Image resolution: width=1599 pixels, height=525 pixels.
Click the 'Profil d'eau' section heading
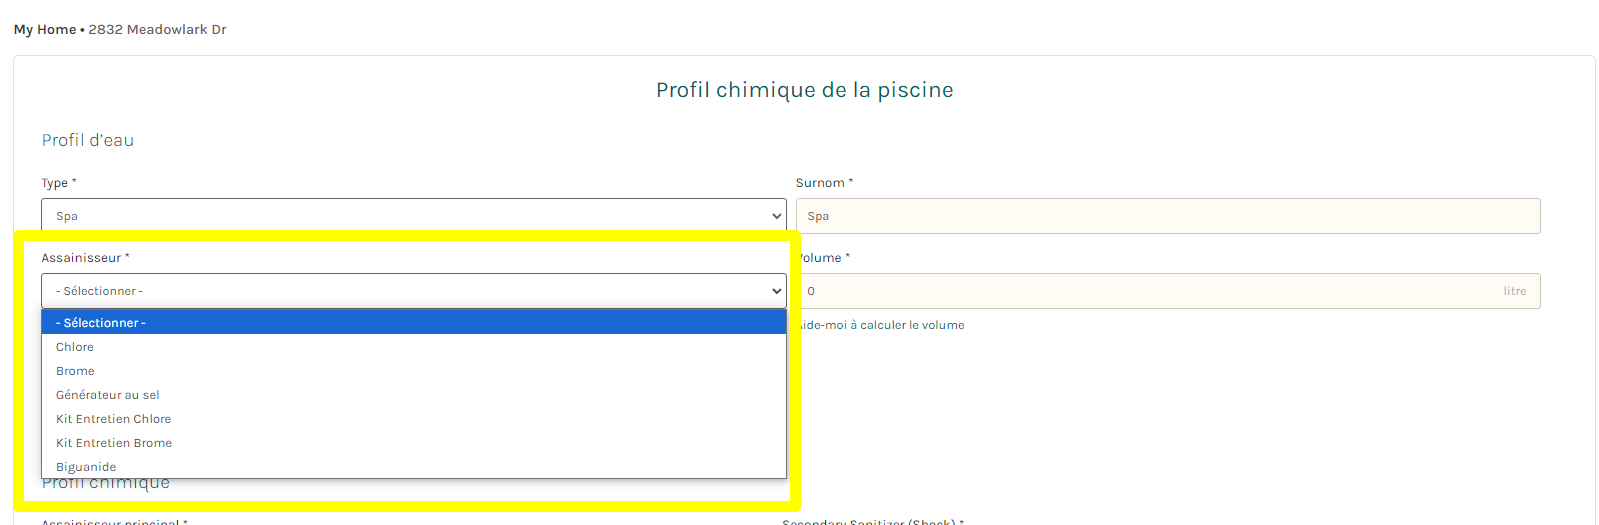click(88, 140)
